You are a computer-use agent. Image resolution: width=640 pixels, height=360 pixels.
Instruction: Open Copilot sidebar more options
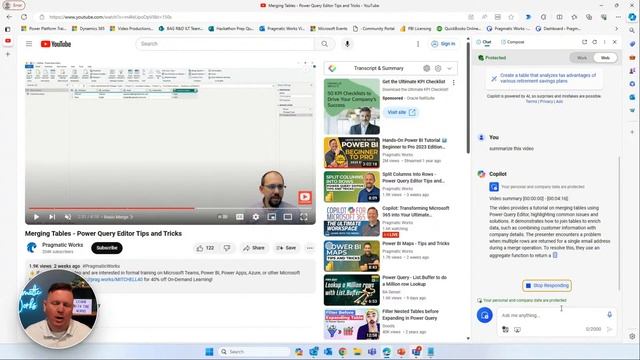[x=604, y=42]
